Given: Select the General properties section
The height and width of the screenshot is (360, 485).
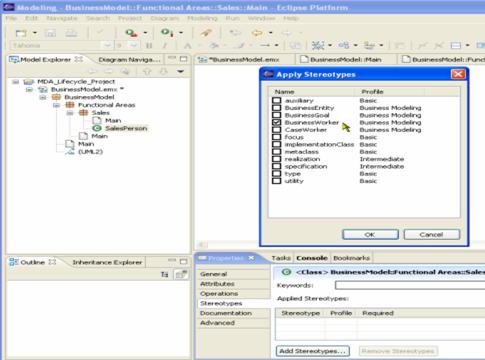Looking at the screenshot, I should coord(233,274).
